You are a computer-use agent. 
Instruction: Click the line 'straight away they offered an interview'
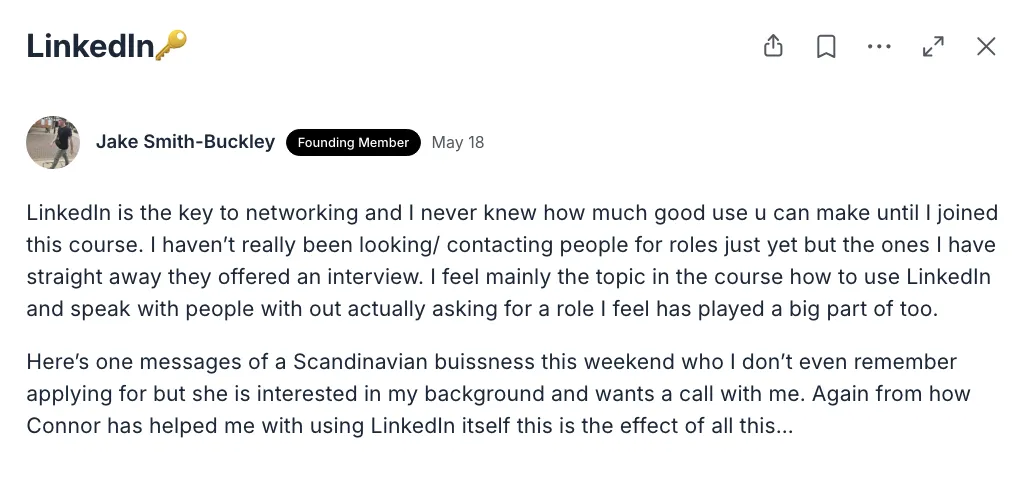tap(508, 276)
